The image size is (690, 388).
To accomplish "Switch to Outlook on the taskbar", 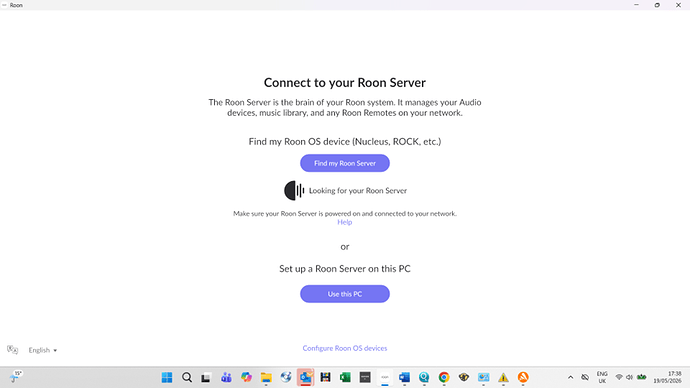I will 305,377.
